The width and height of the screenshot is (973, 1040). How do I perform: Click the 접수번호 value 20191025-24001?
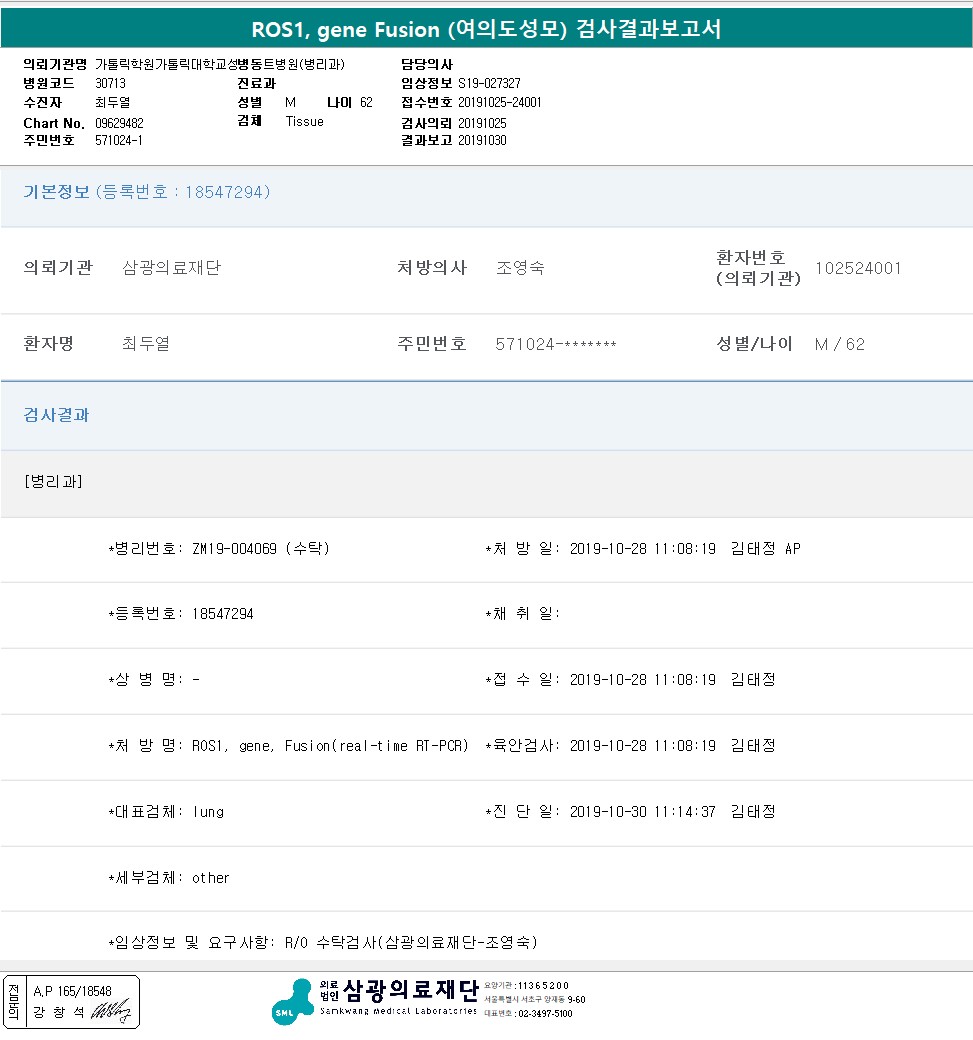pos(500,103)
